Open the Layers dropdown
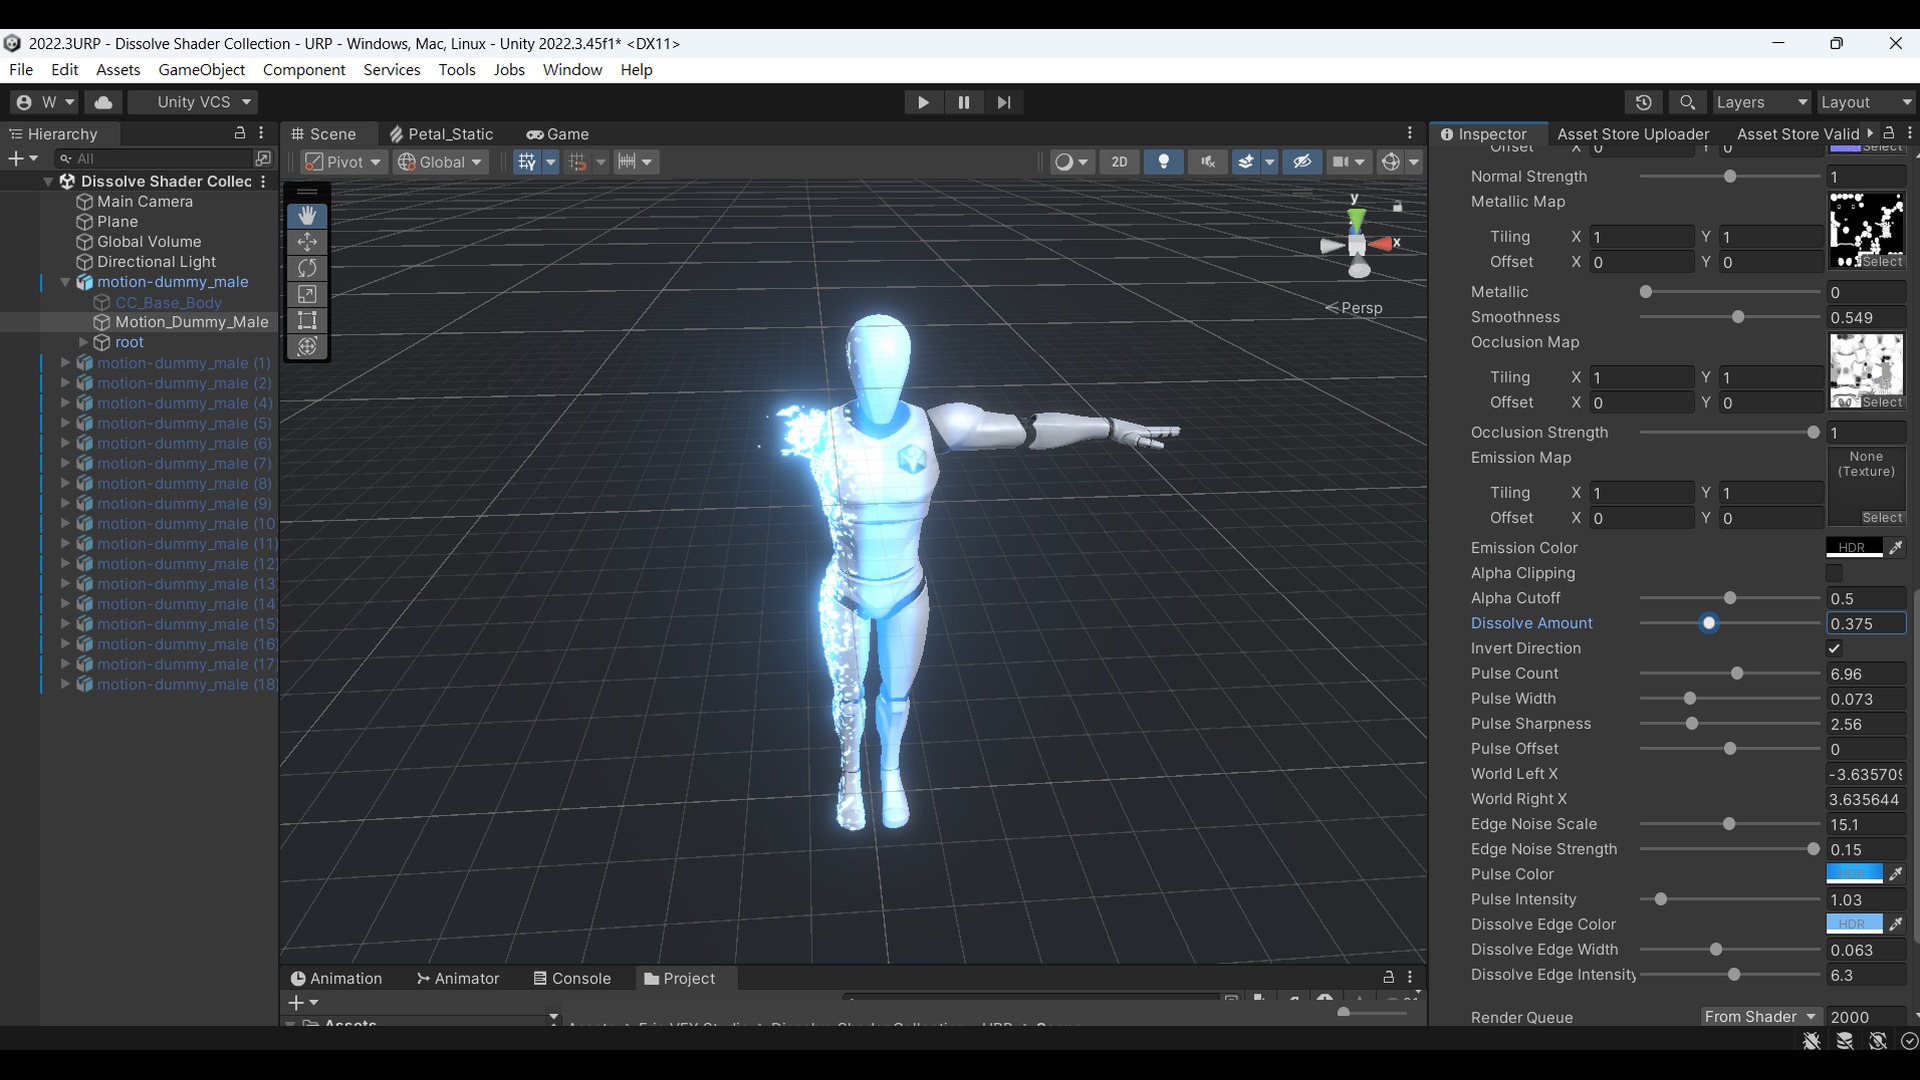This screenshot has height=1080, width=1920. (x=1761, y=102)
